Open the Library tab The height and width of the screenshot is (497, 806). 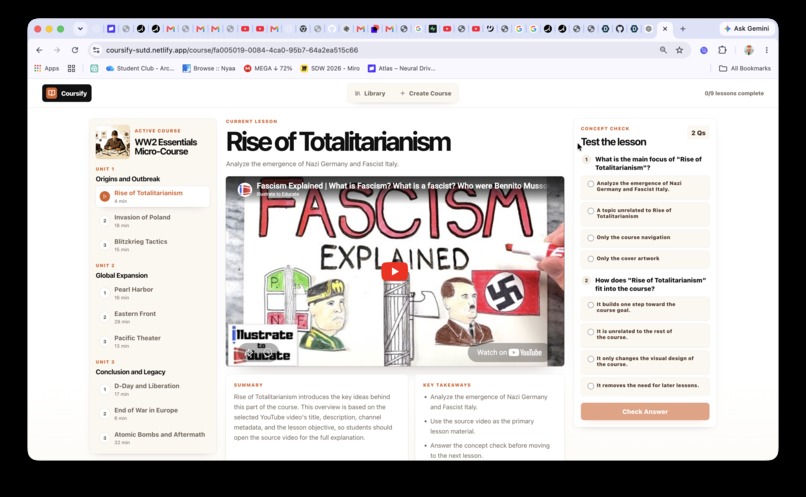coord(370,94)
